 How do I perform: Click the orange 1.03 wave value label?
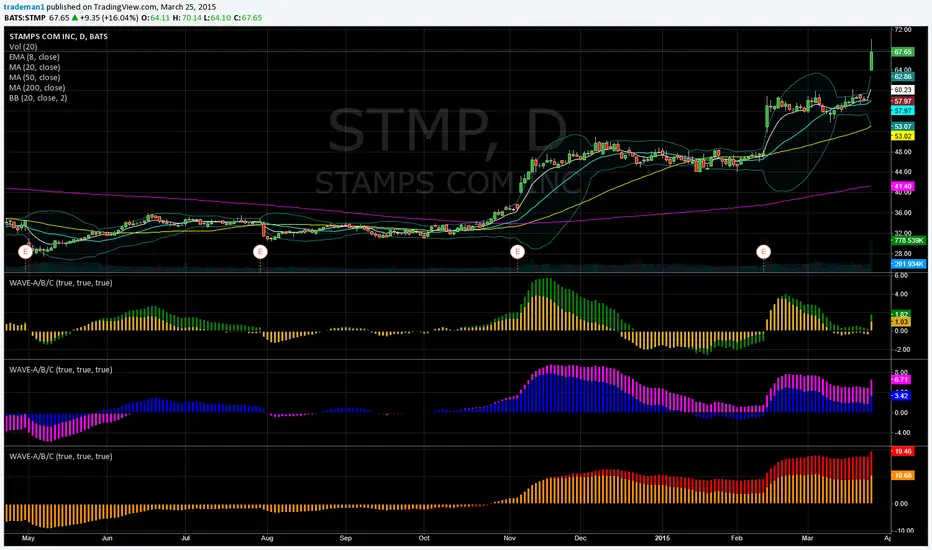(x=900, y=322)
